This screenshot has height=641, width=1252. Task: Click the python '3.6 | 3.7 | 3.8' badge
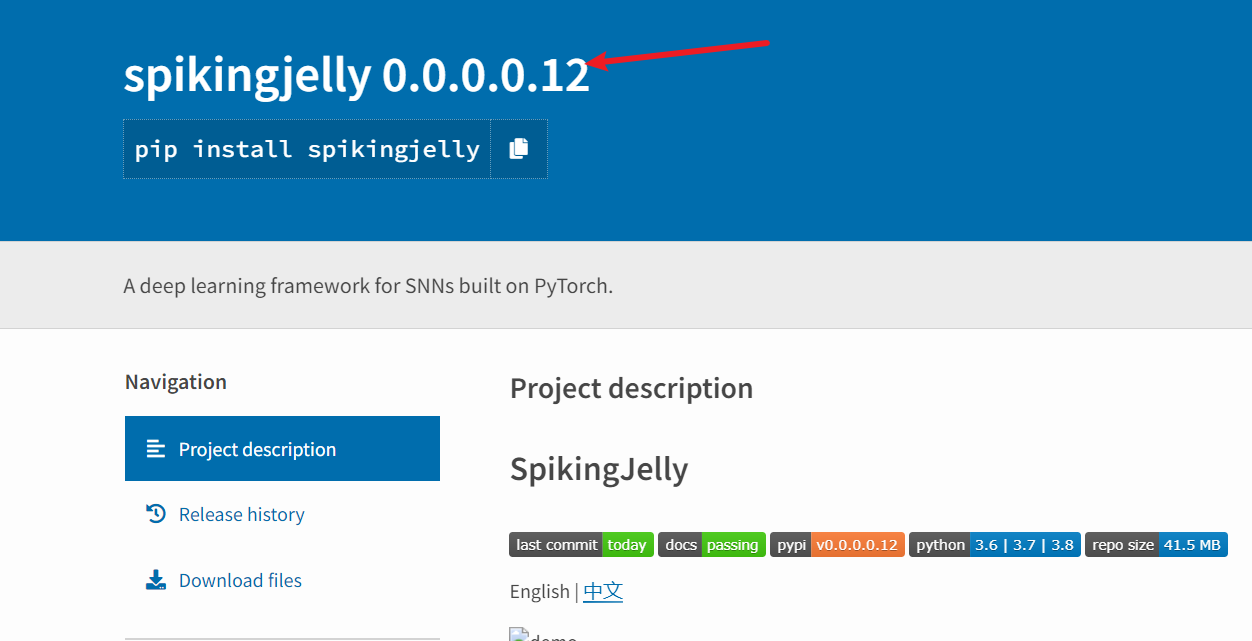coord(994,544)
